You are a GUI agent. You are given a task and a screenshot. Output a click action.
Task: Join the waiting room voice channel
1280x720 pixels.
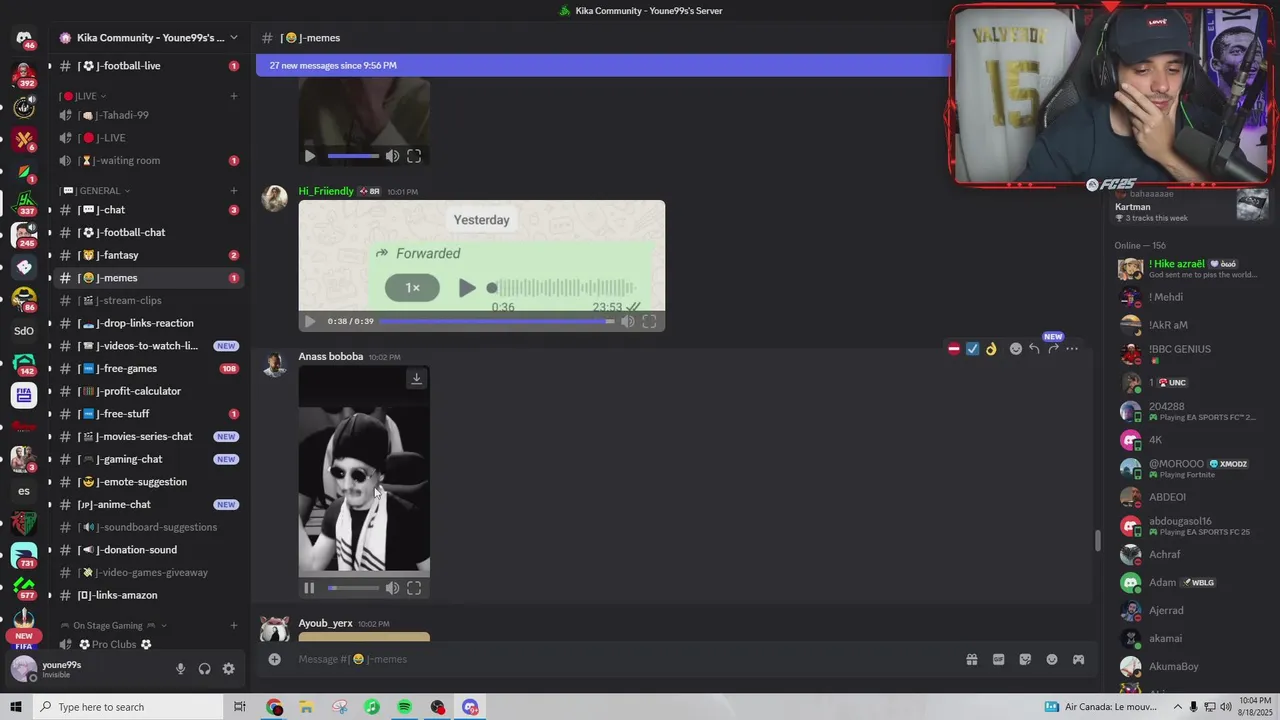[148, 160]
